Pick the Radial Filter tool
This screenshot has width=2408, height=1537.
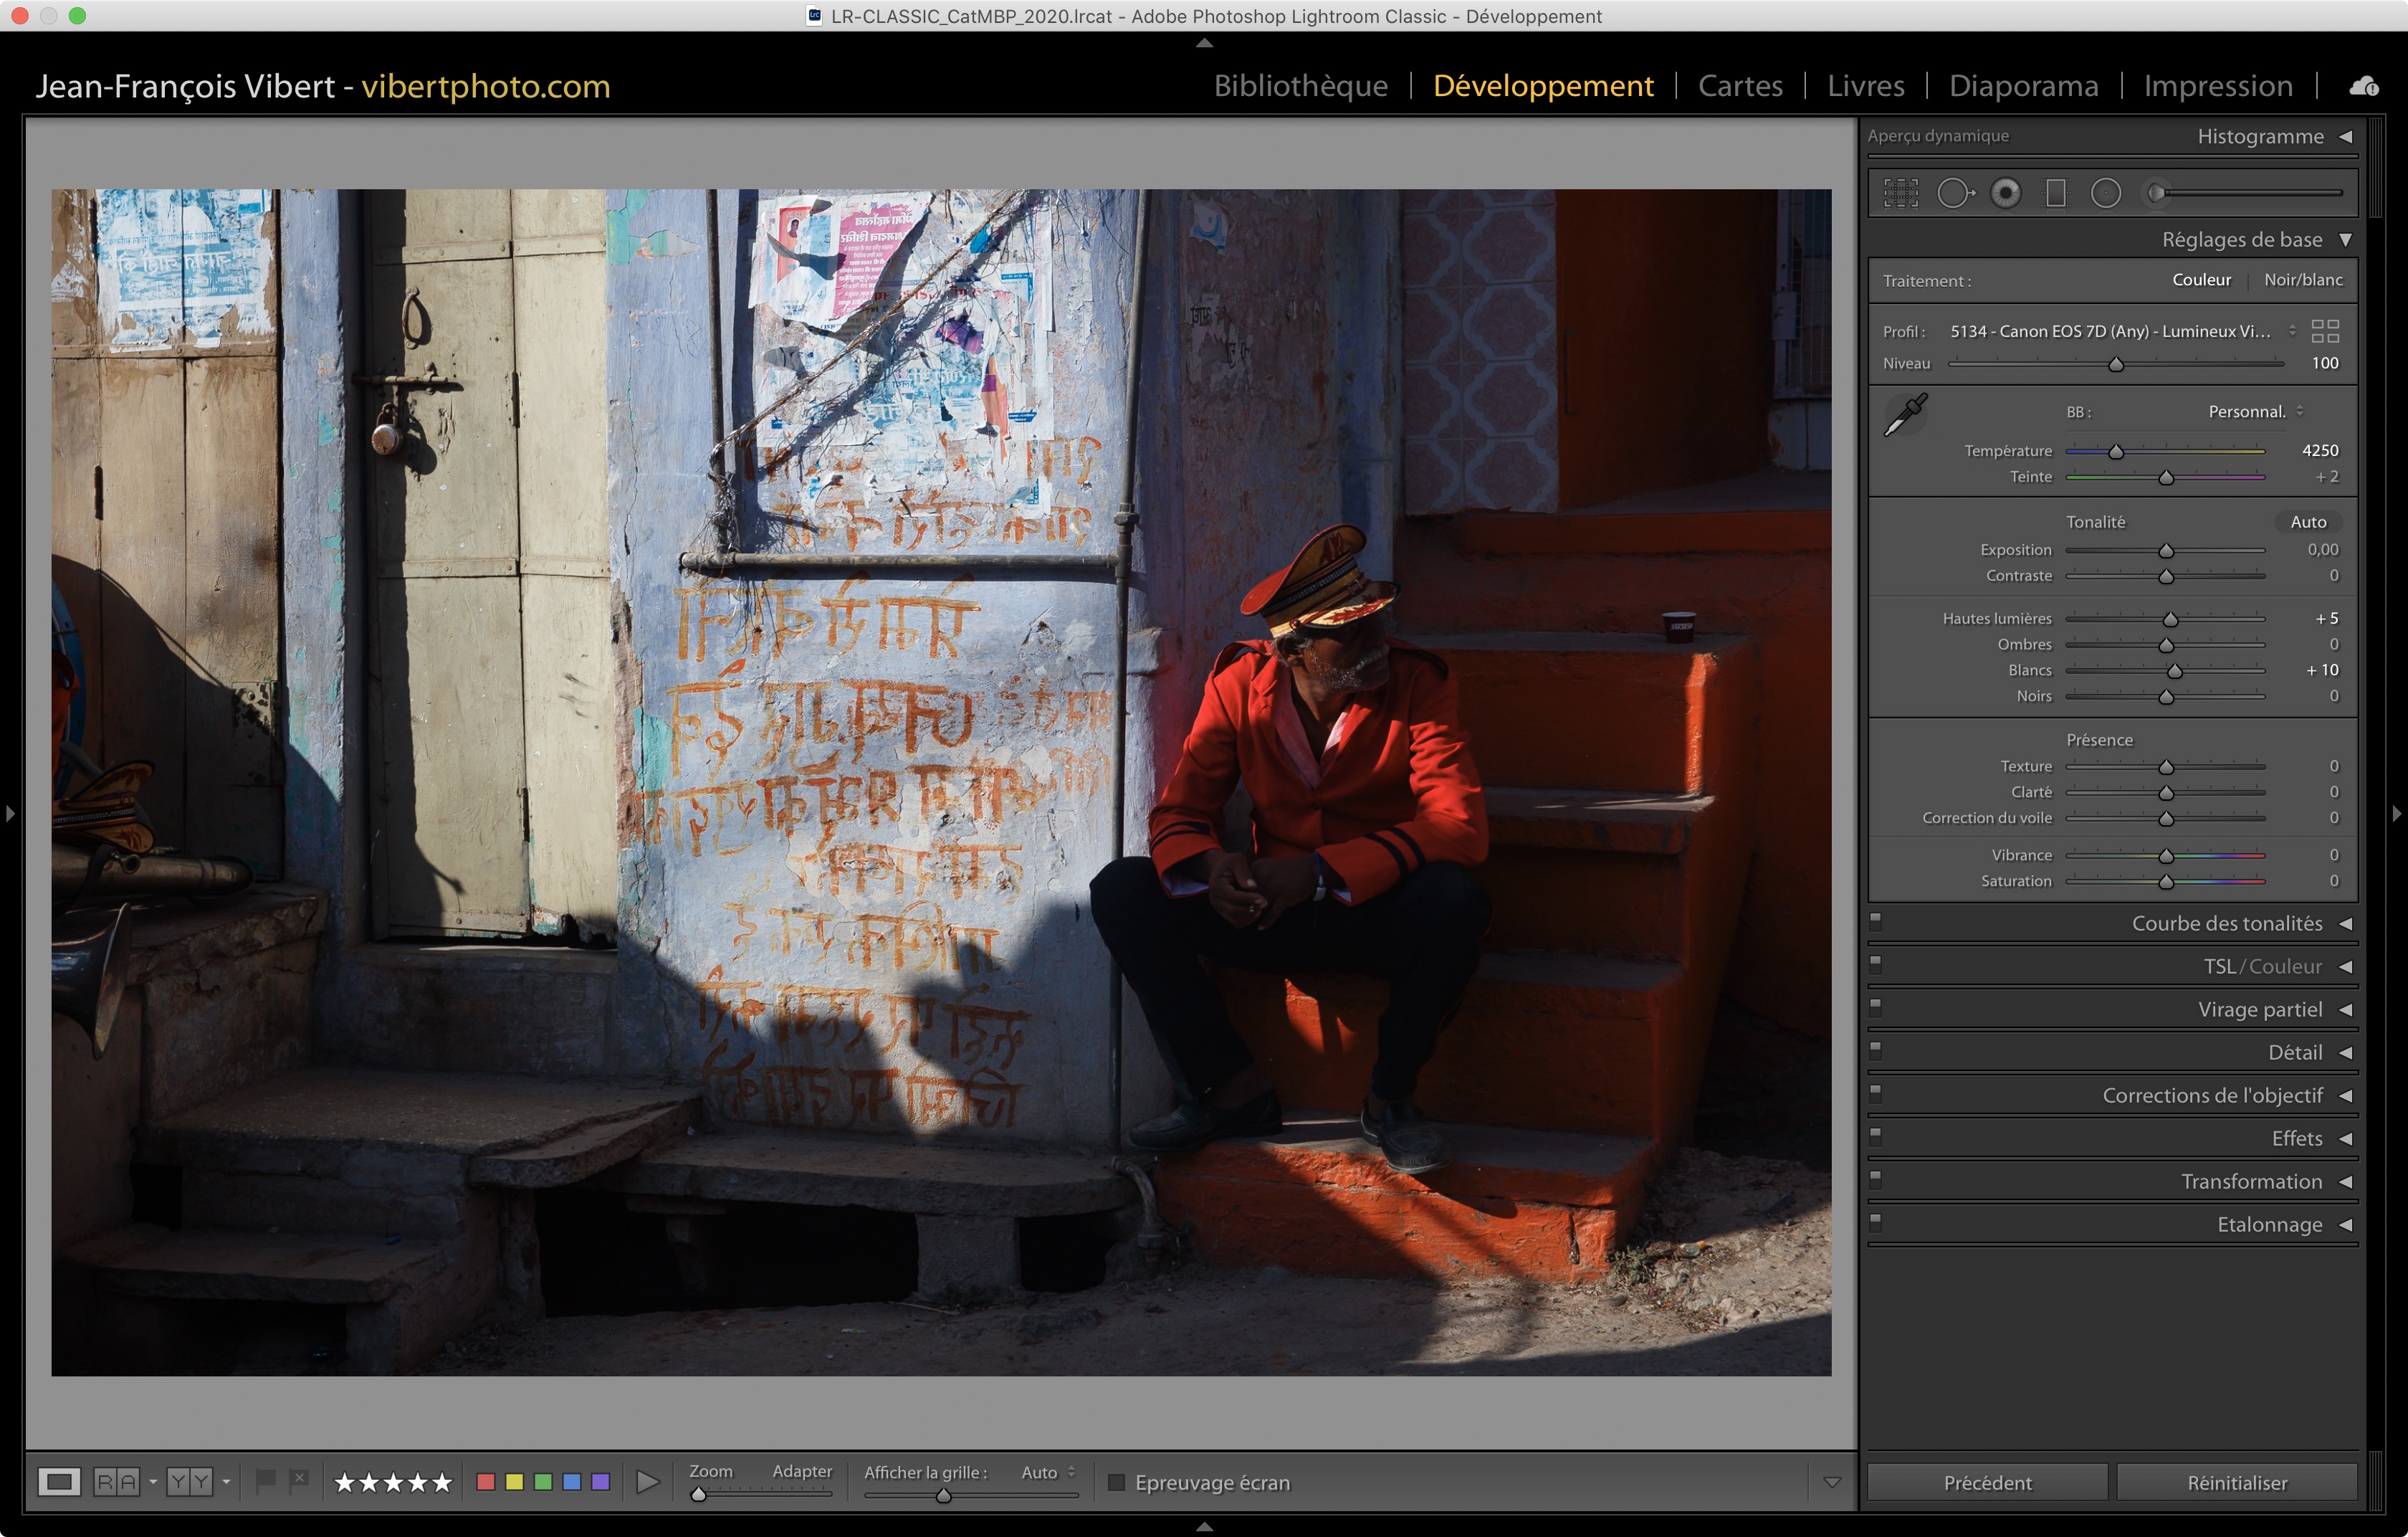[x=2106, y=193]
